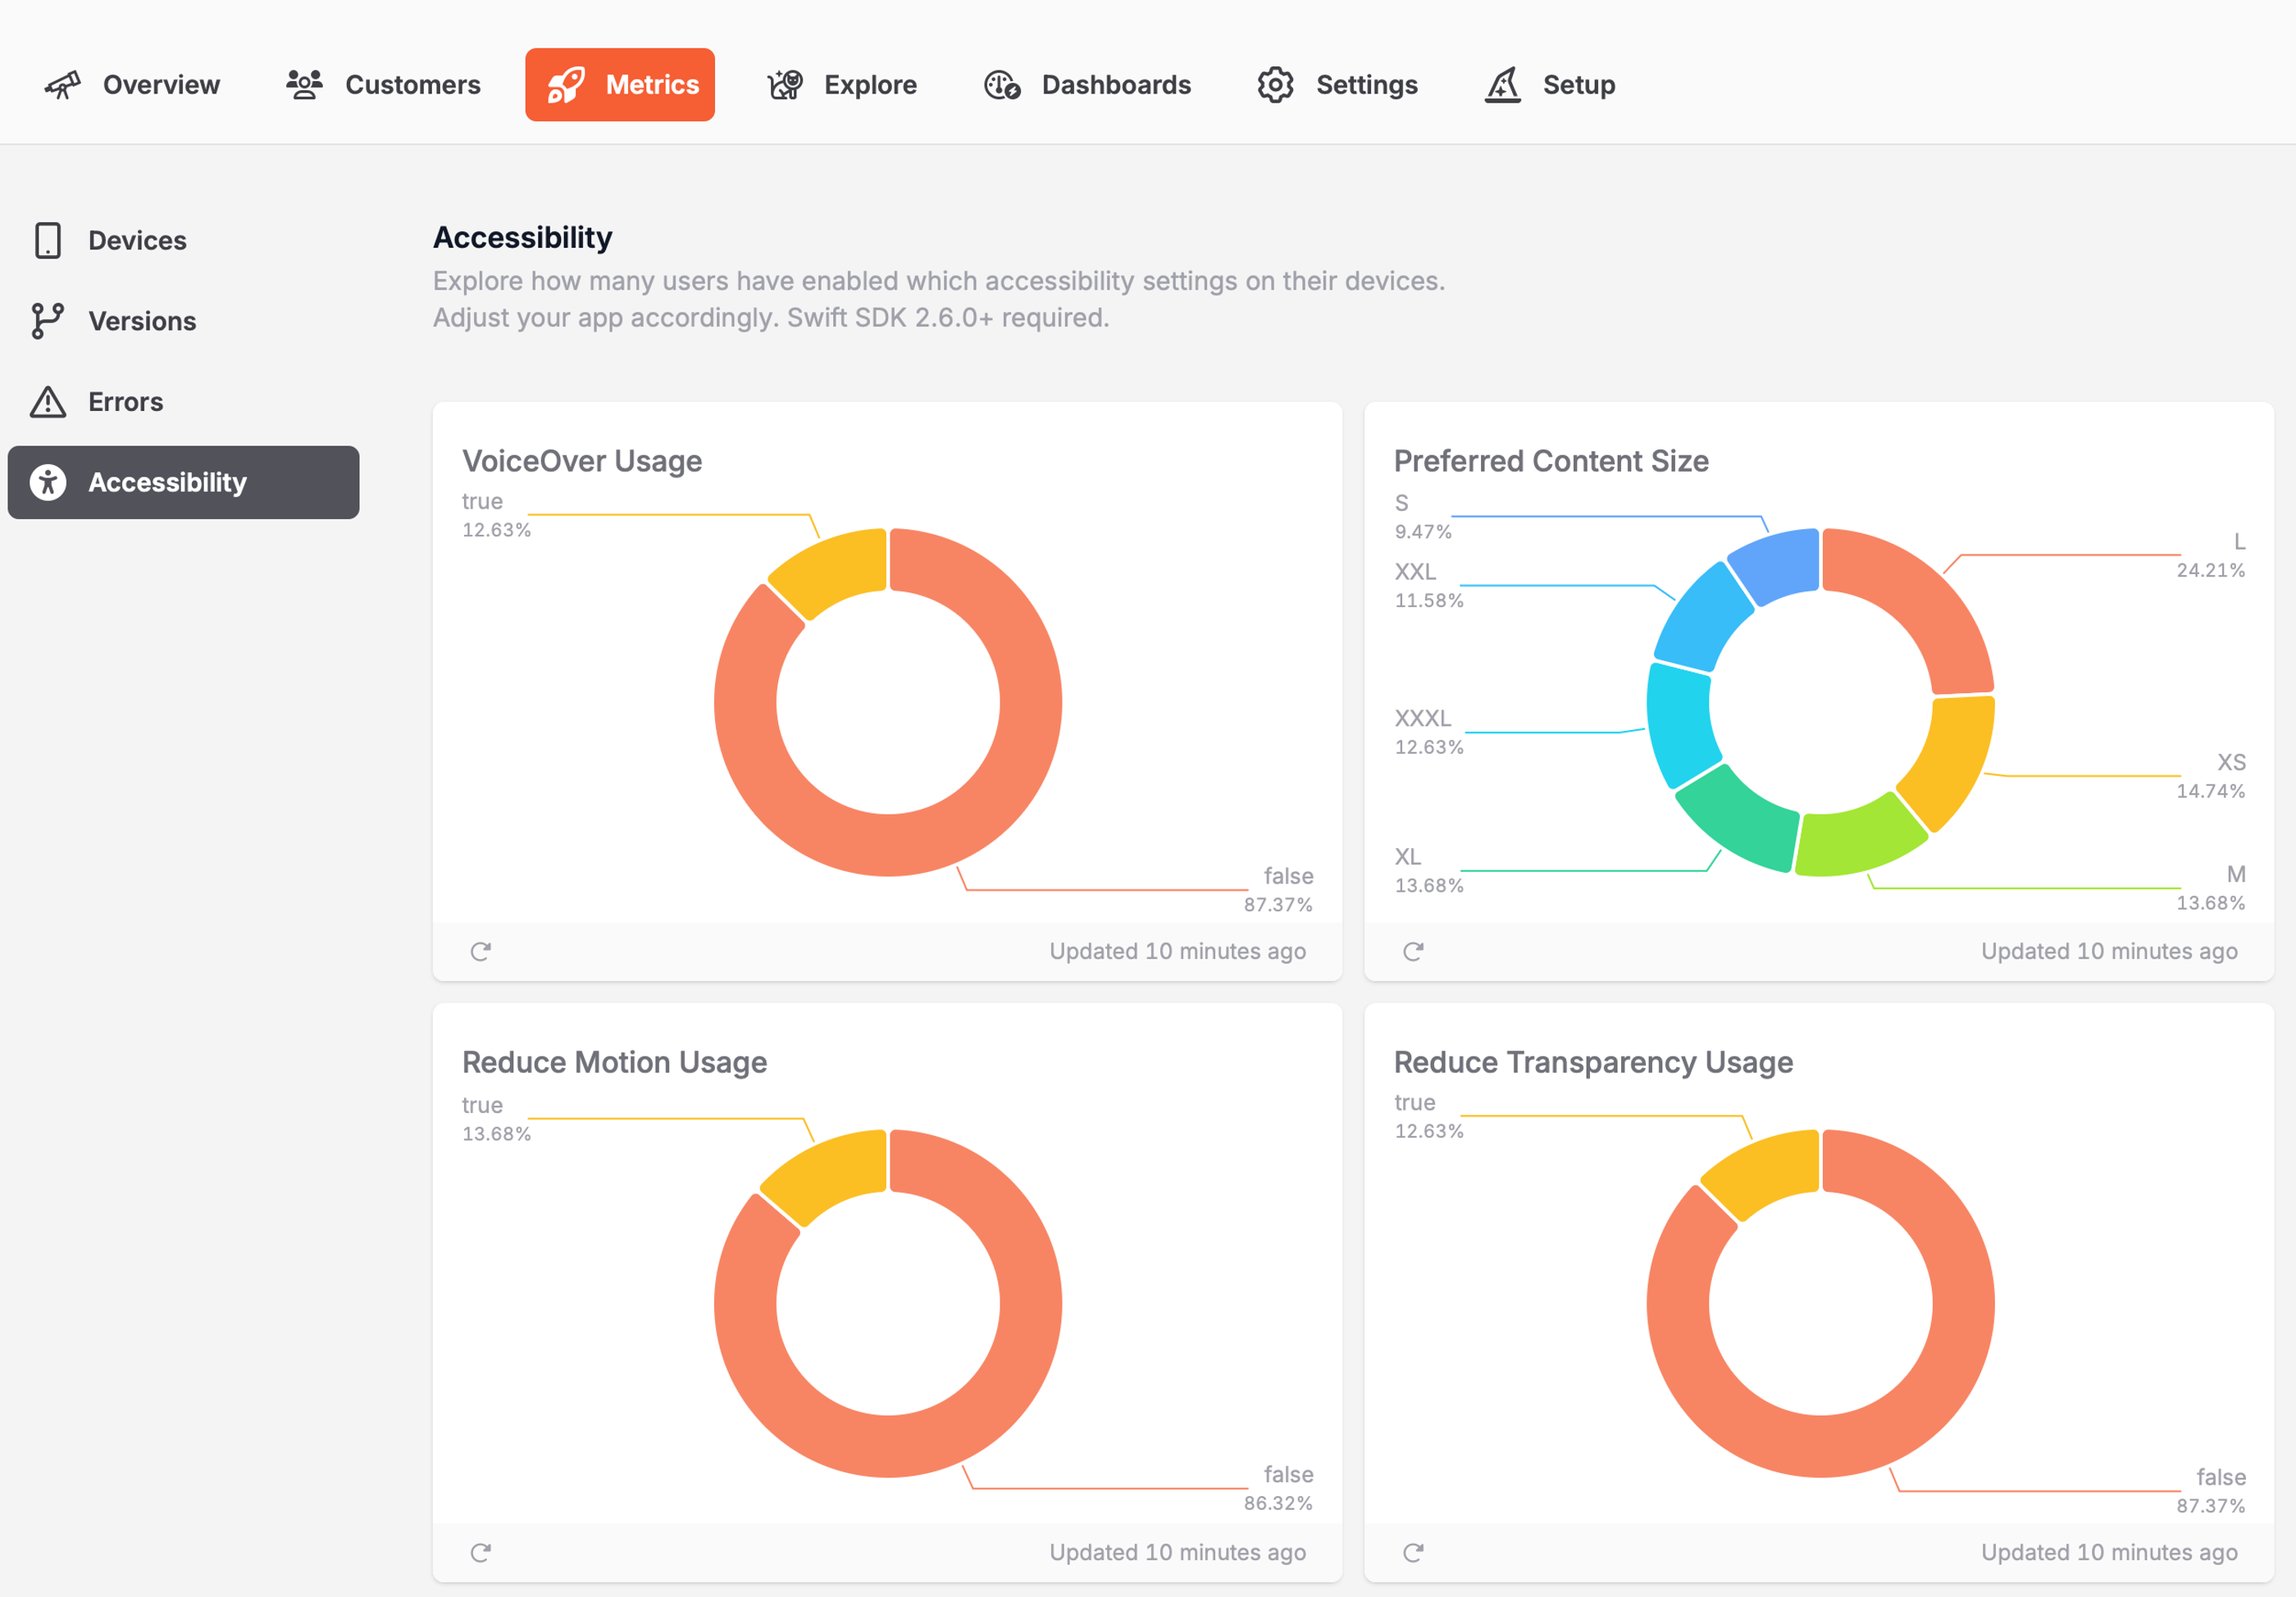Select the Accessibility sidebar item
Screen dimensions: 2296x1597
click(x=167, y=482)
